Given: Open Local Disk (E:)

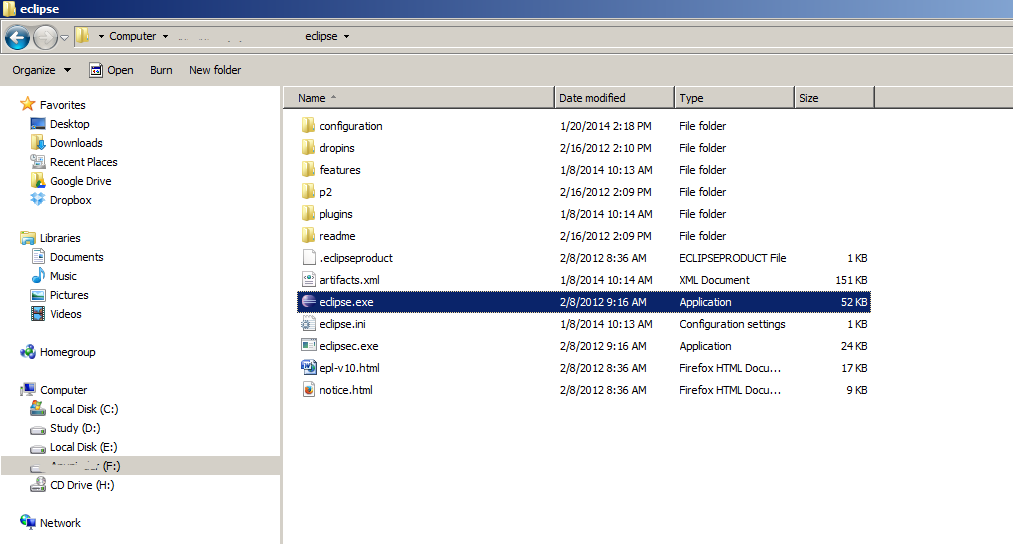Looking at the screenshot, I should point(84,447).
